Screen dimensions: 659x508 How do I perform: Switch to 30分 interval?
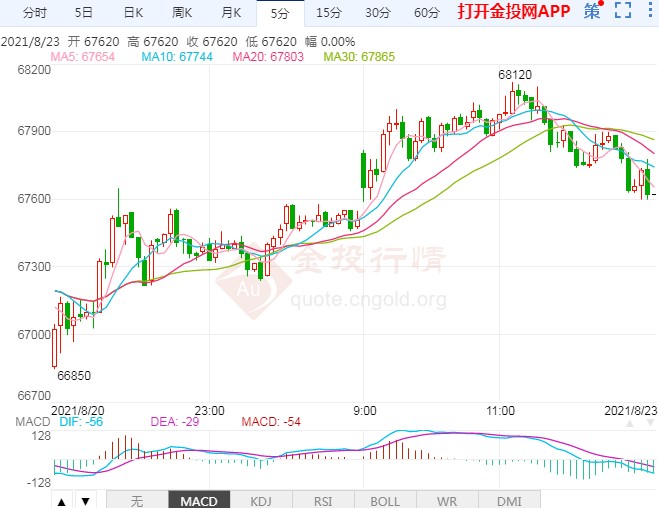377,13
